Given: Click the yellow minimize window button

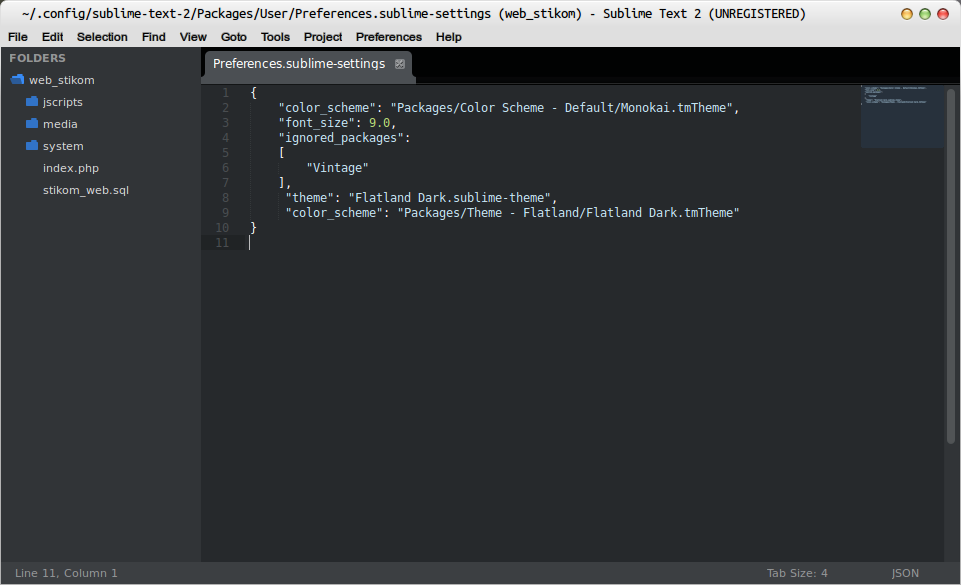Looking at the screenshot, I should (905, 14).
